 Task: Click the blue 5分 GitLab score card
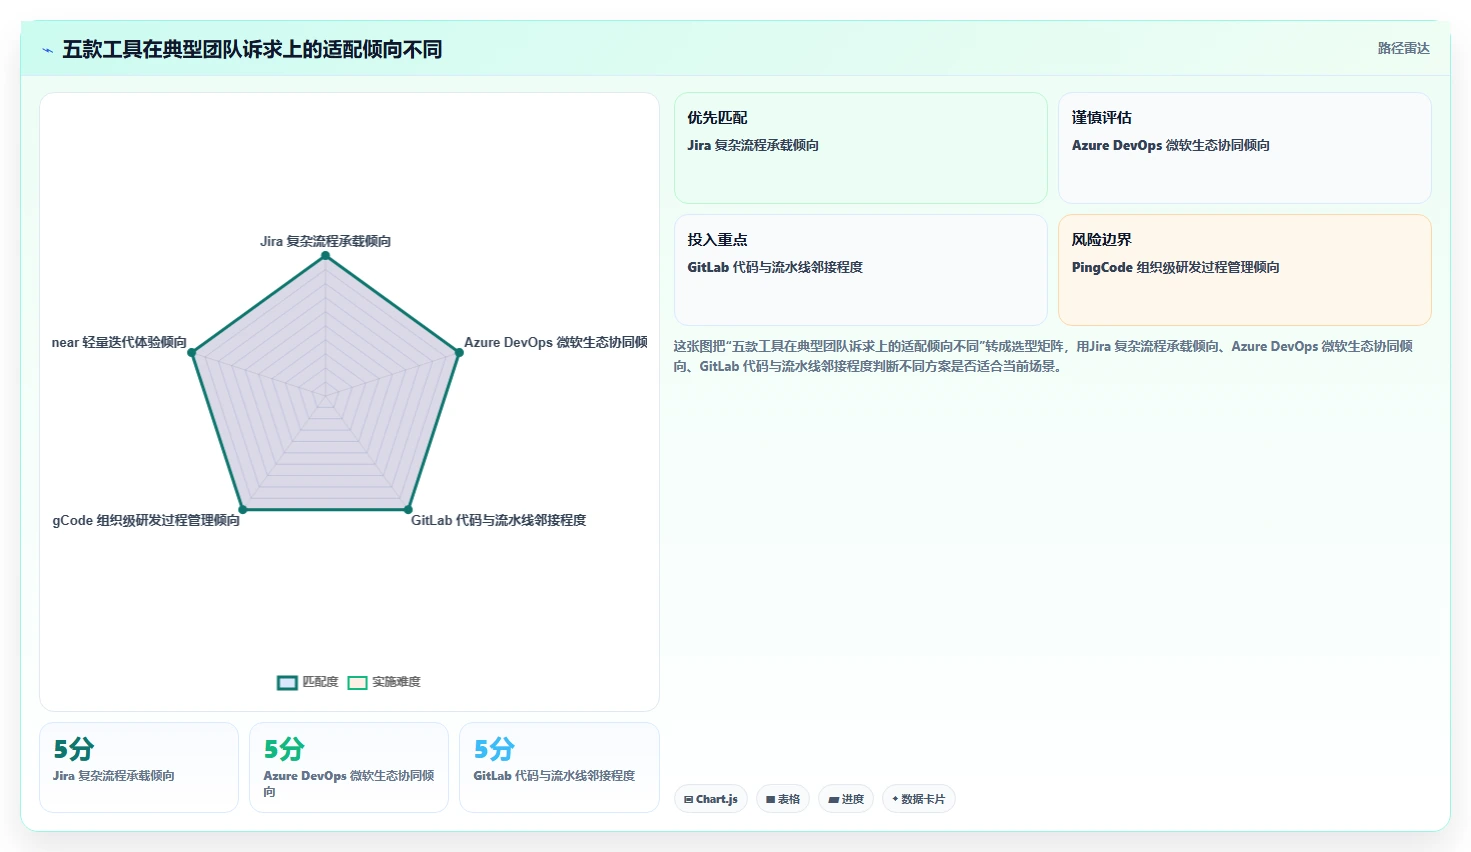(559, 767)
